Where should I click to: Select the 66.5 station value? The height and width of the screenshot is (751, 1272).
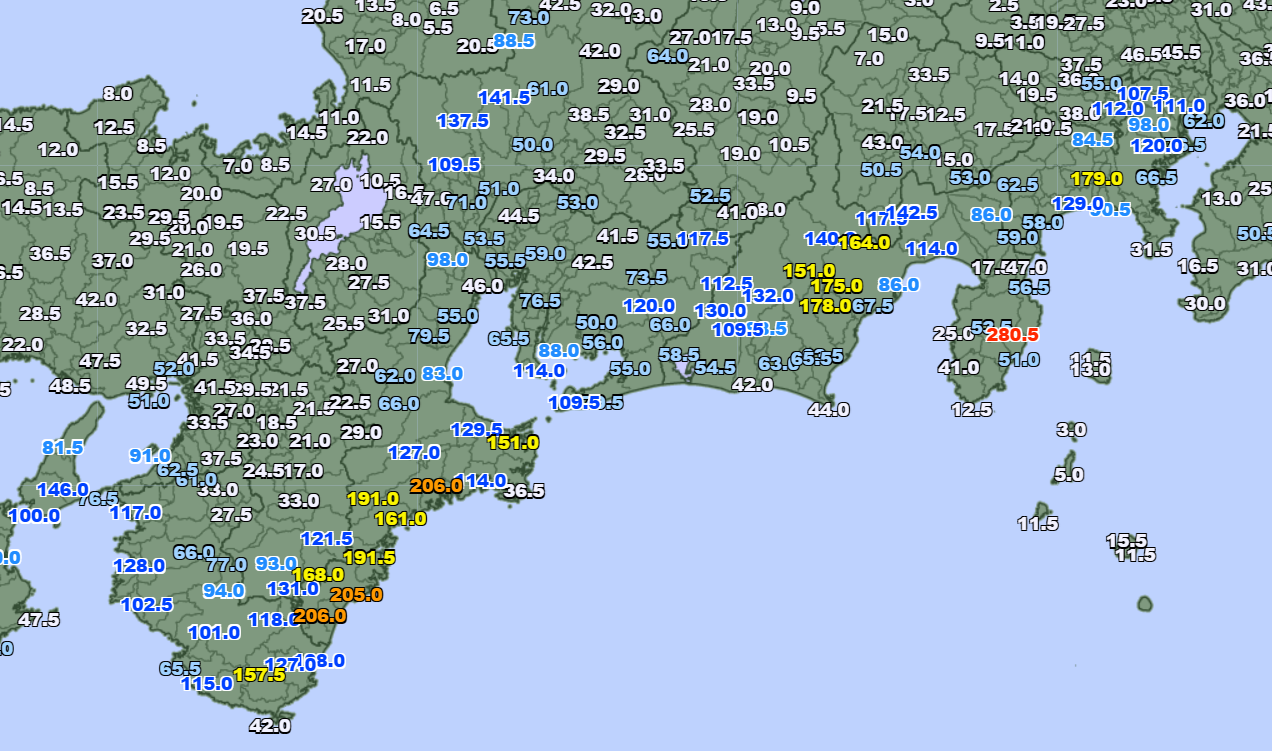click(x=1156, y=177)
